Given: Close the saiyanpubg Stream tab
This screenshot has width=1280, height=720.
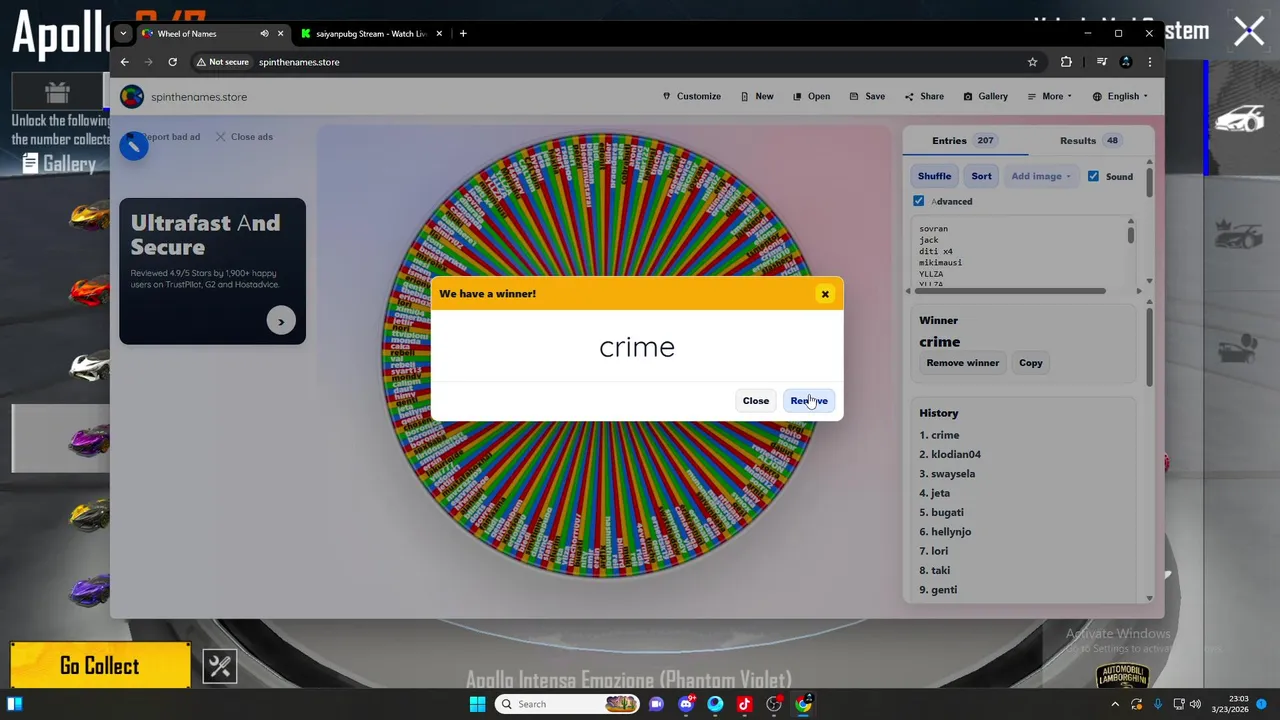Looking at the screenshot, I should pyautogui.click(x=438, y=34).
